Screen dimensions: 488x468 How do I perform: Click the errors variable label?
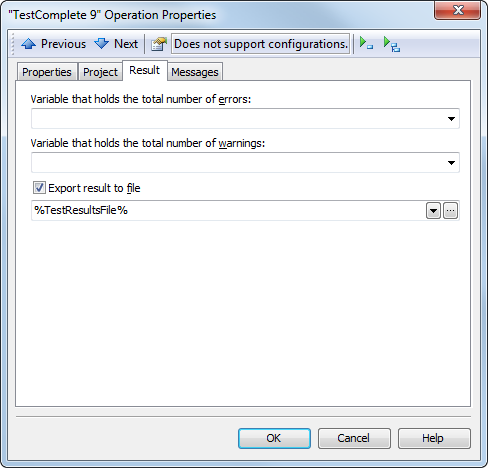(141, 99)
